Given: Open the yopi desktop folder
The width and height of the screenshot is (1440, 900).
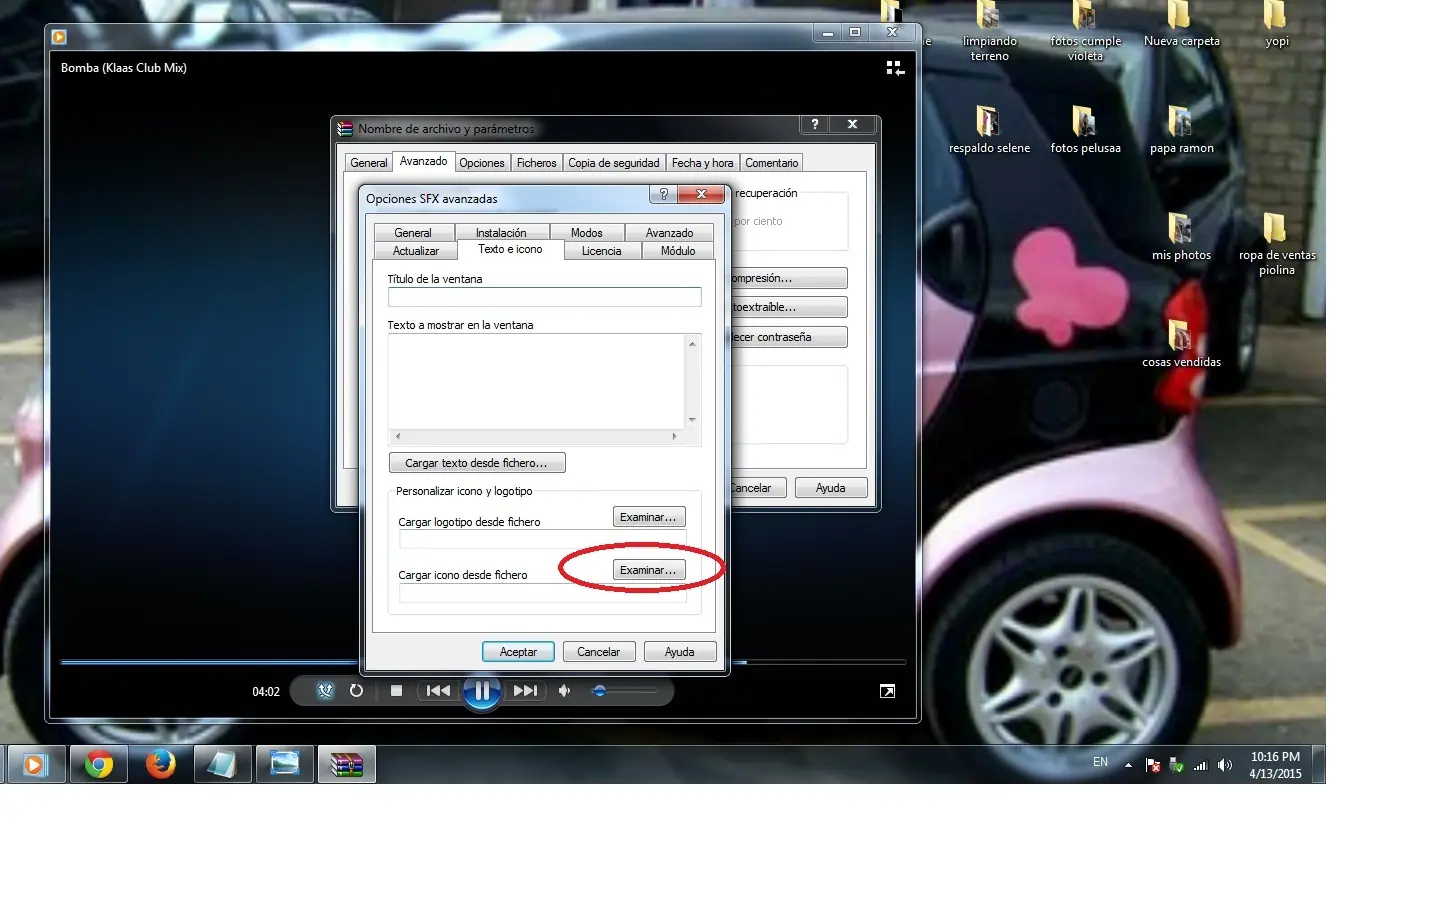Looking at the screenshot, I should 1276,24.
